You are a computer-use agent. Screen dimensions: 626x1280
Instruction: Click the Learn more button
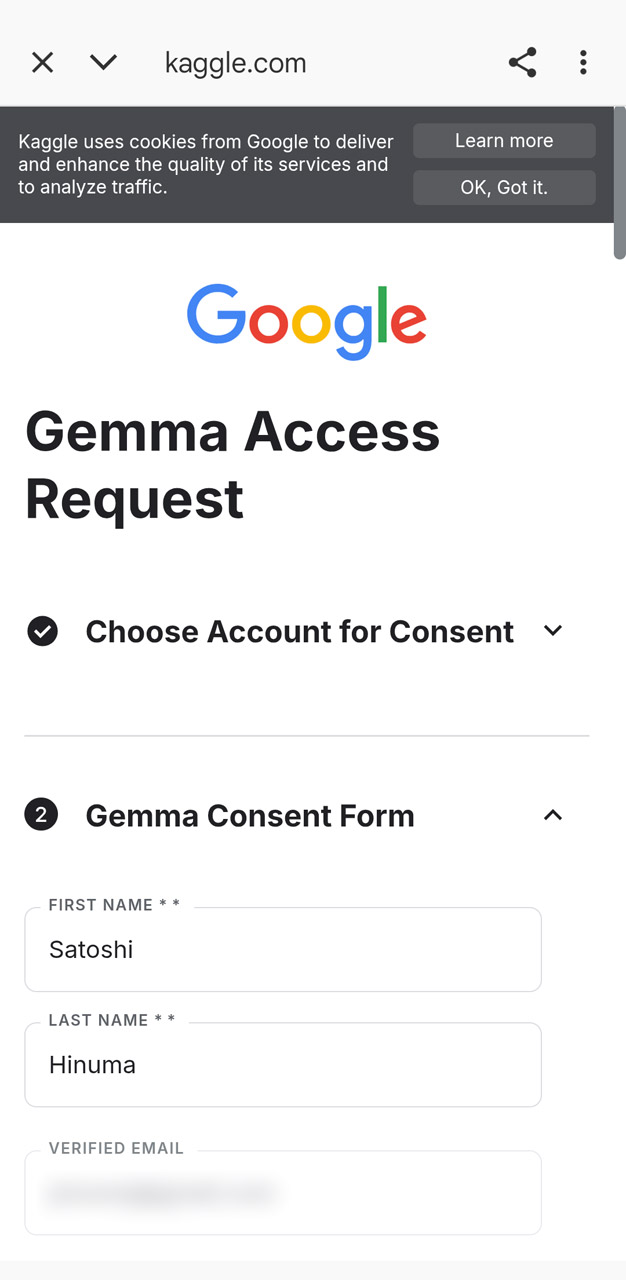pyautogui.click(x=504, y=141)
